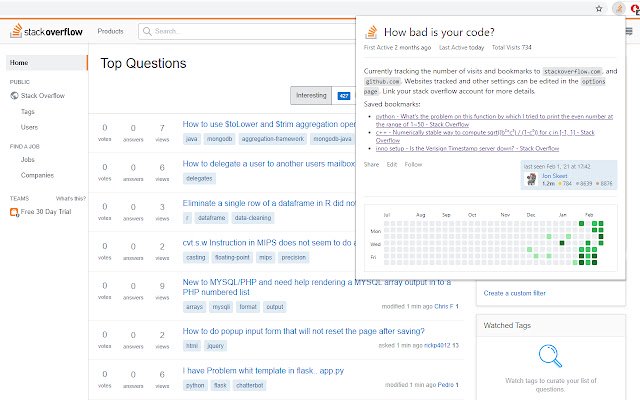Click the jquery tag
The width and height of the screenshot is (640, 400).
(216, 346)
